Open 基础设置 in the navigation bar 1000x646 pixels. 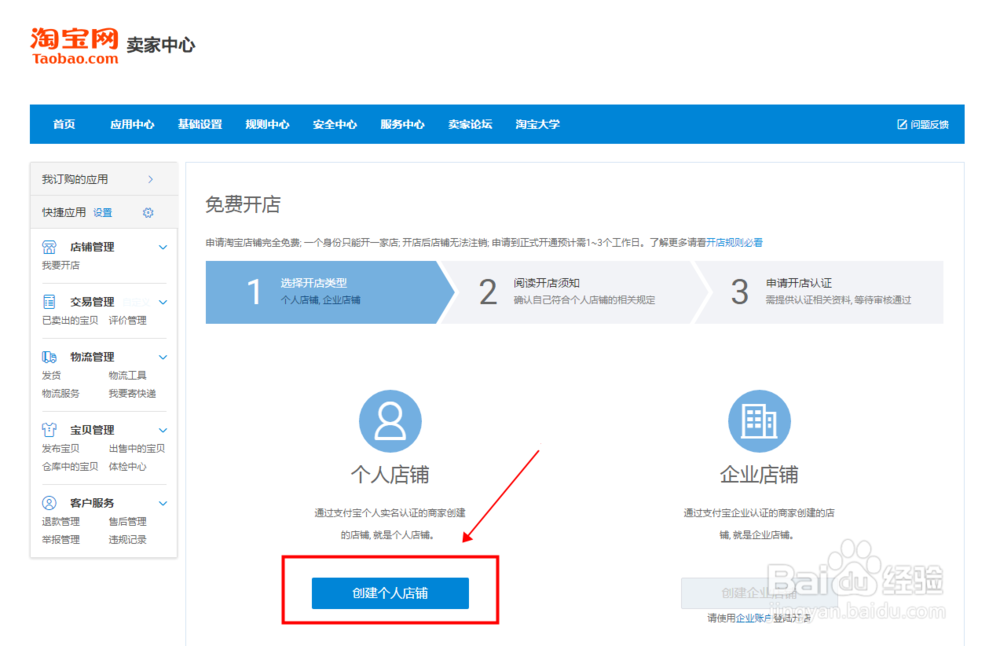200,124
